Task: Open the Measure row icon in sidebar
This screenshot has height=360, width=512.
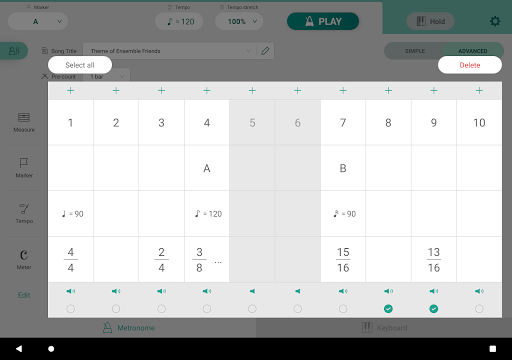Action: (x=24, y=117)
